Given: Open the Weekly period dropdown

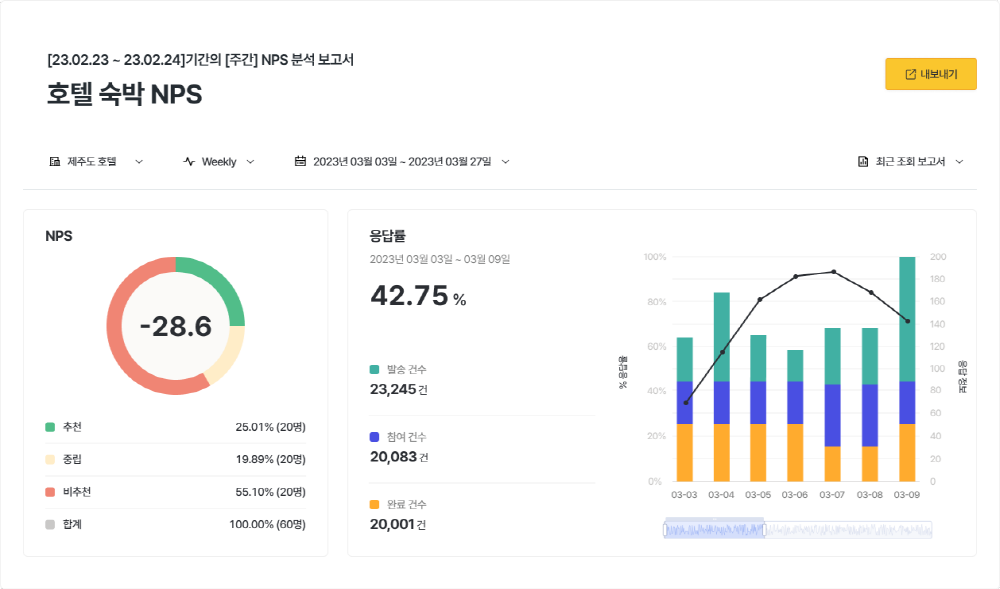Looking at the screenshot, I should [250, 161].
